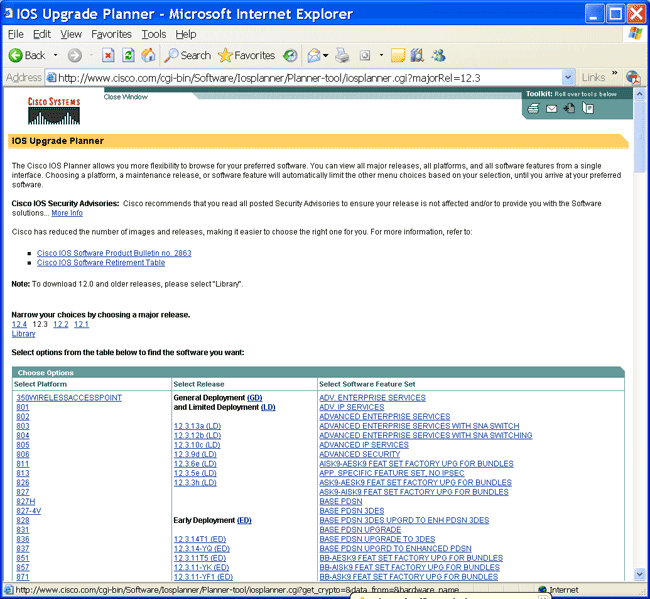Click the Messenger people icon
The width and height of the screenshot is (650, 599).
pyautogui.click(x=439, y=55)
